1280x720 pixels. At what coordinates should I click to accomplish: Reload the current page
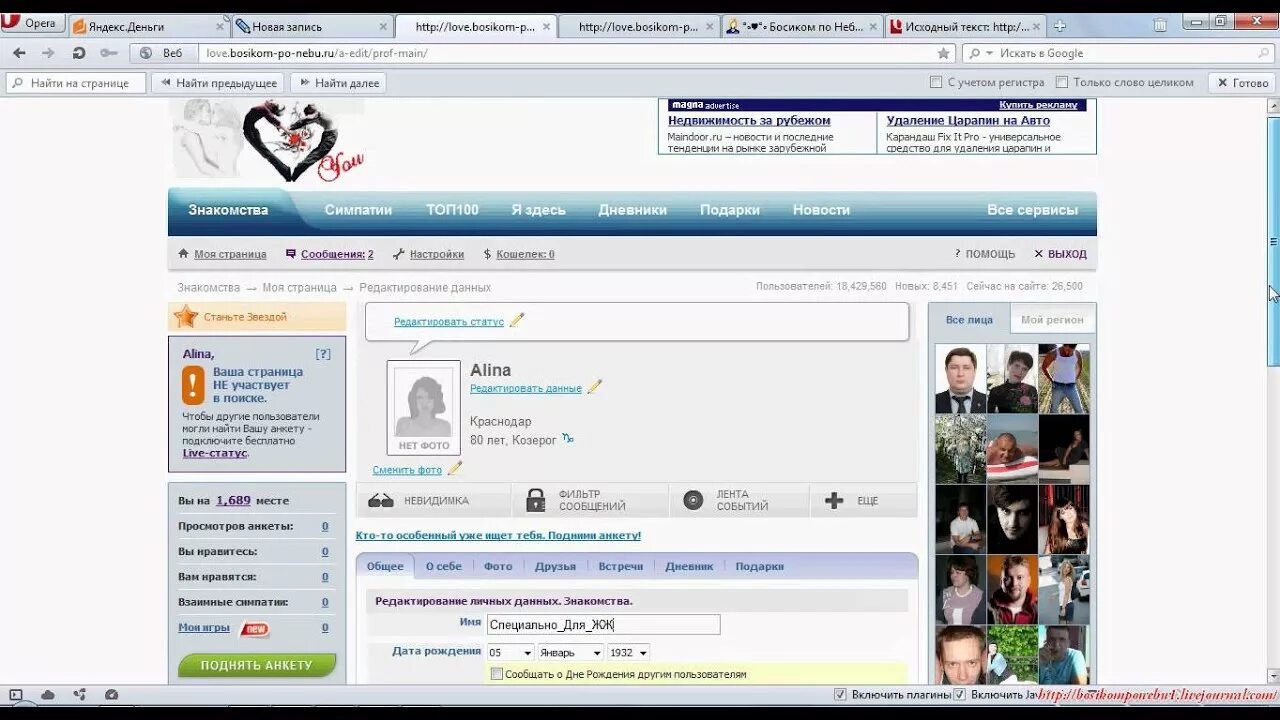pyautogui.click(x=79, y=53)
